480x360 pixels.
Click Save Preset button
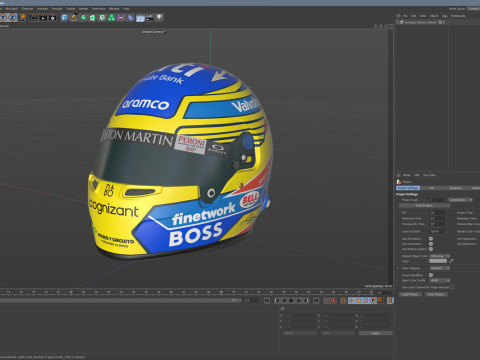tap(436, 294)
